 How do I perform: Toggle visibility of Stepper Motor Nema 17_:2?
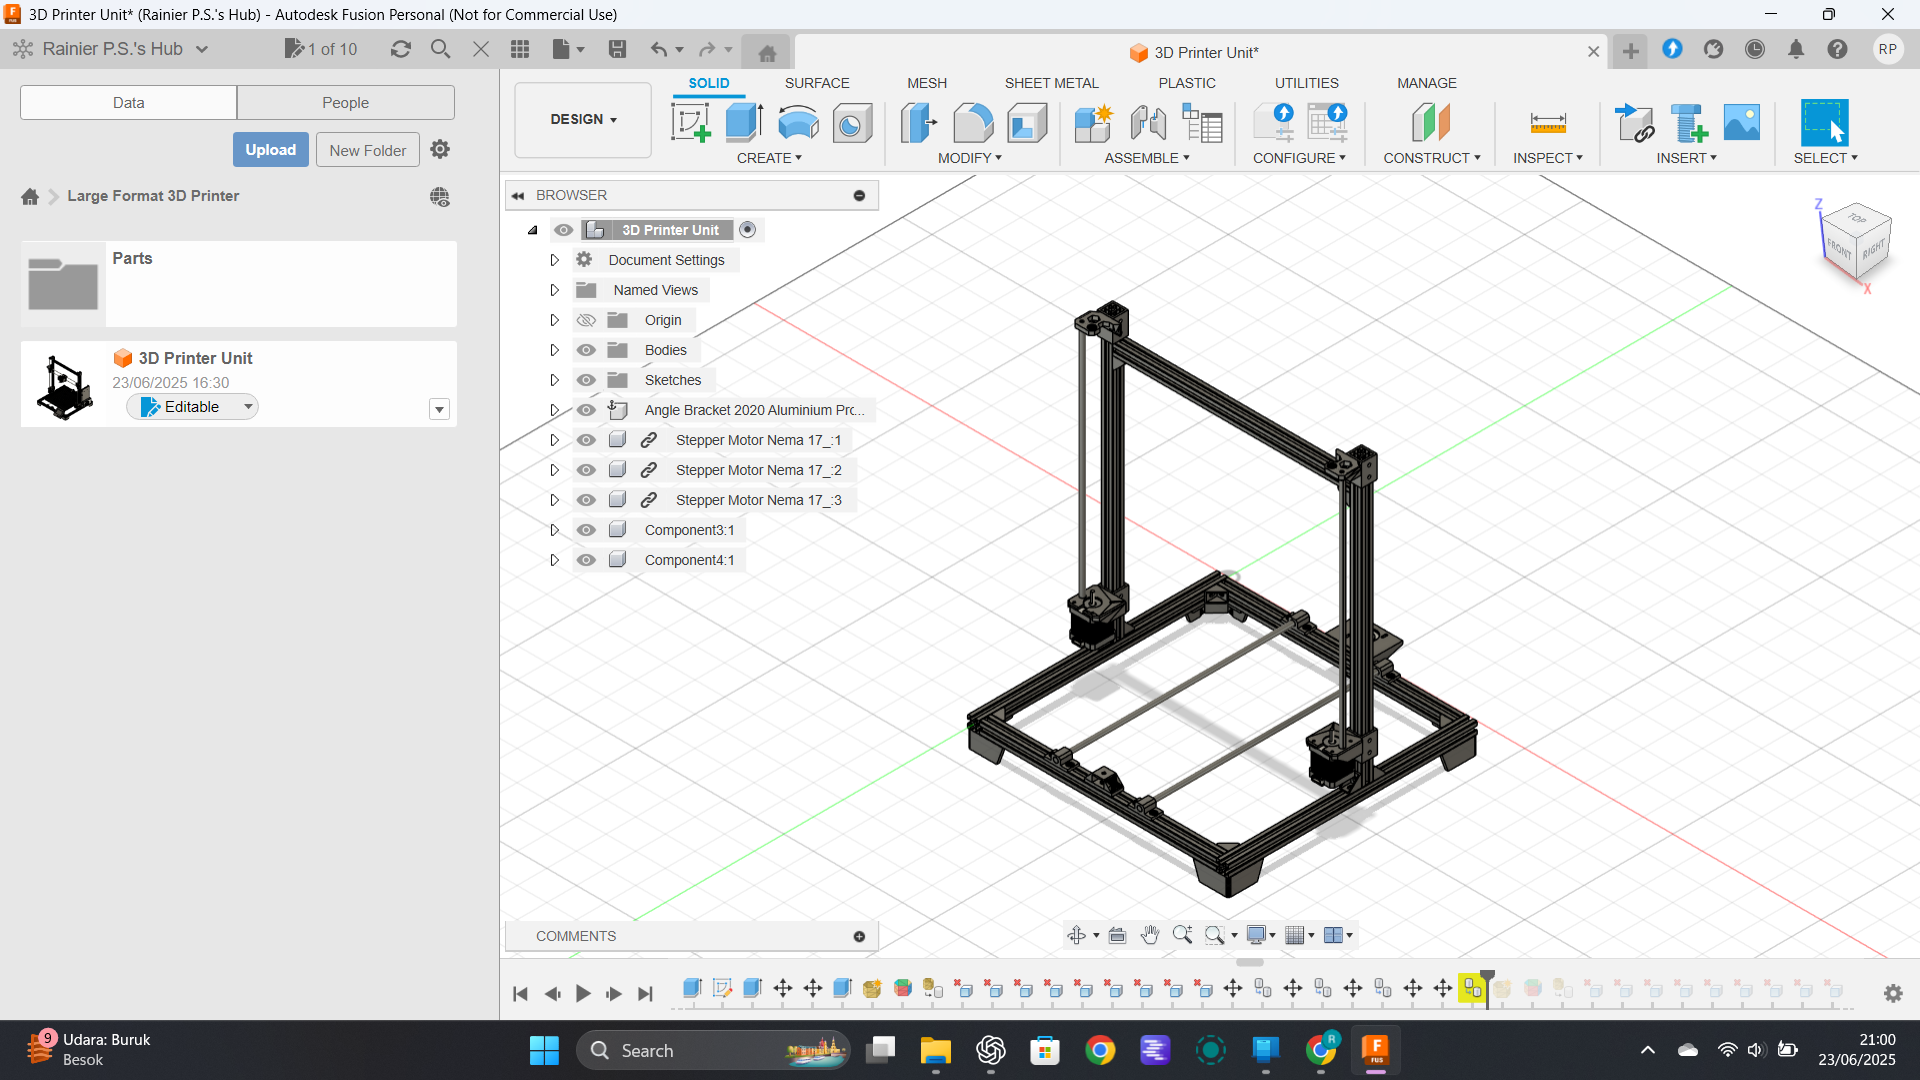tap(586, 469)
